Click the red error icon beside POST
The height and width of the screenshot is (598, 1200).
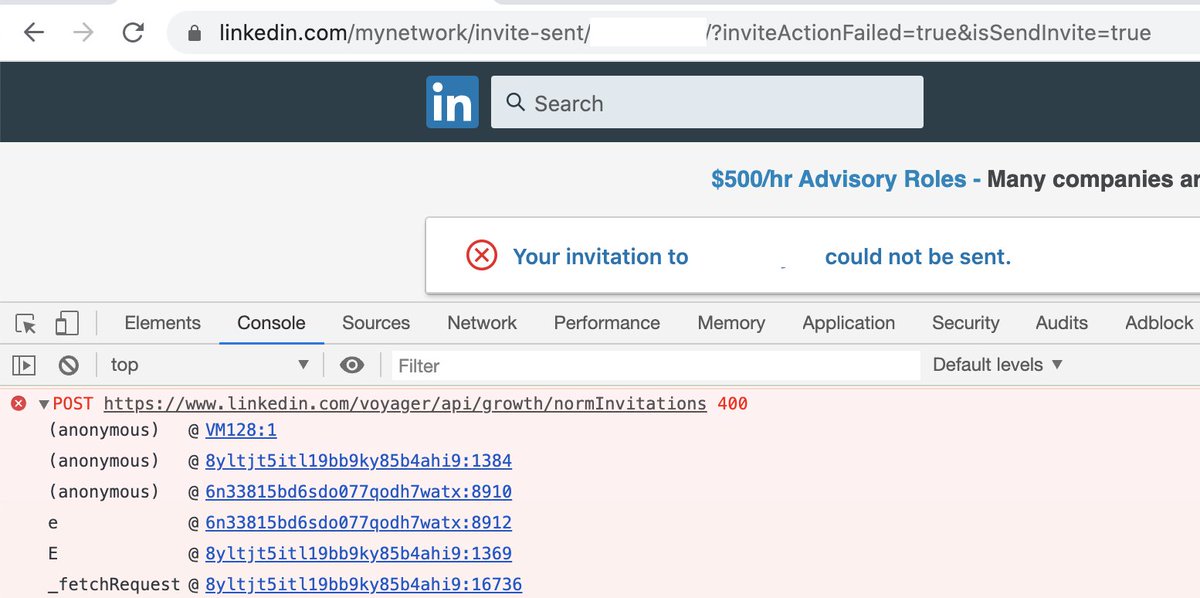[18, 403]
